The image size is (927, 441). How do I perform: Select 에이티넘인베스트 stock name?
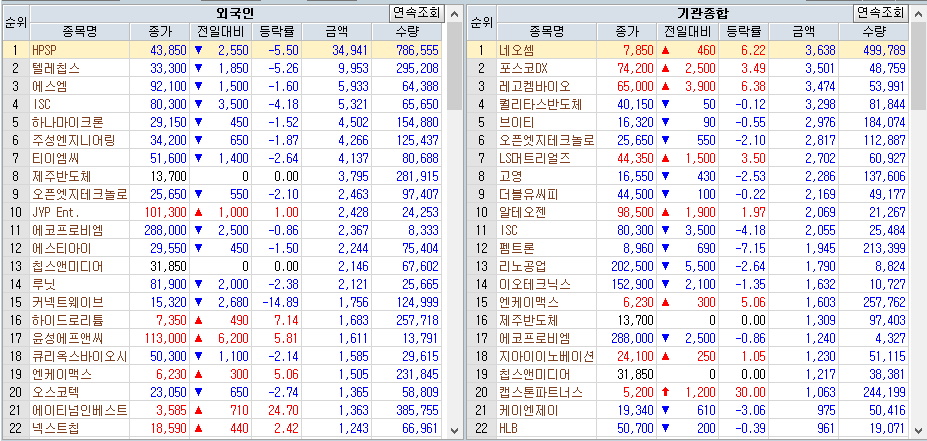[x=80, y=410]
